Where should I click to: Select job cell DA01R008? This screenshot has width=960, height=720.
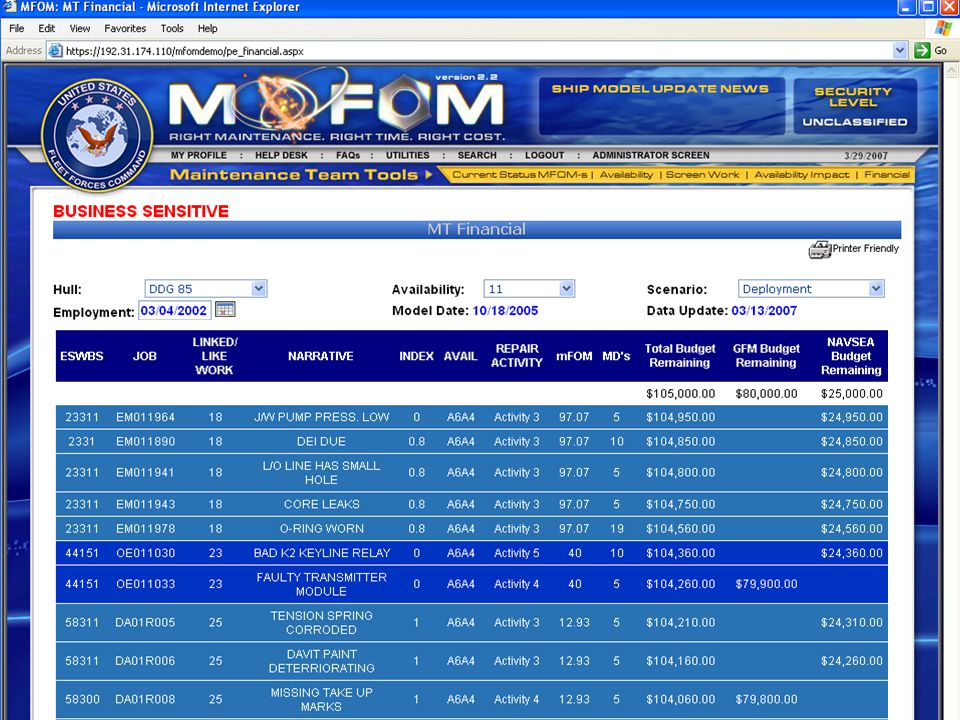click(145, 699)
